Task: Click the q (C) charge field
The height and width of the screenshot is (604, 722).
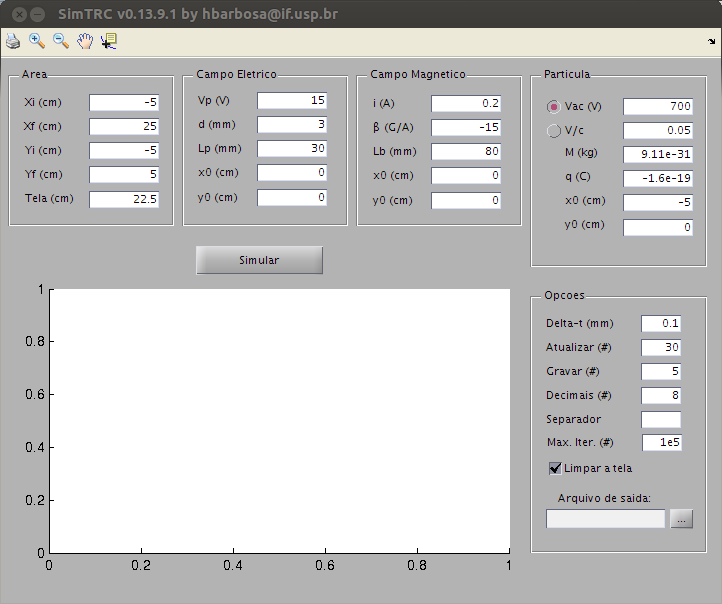Action: (x=658, y=178)
